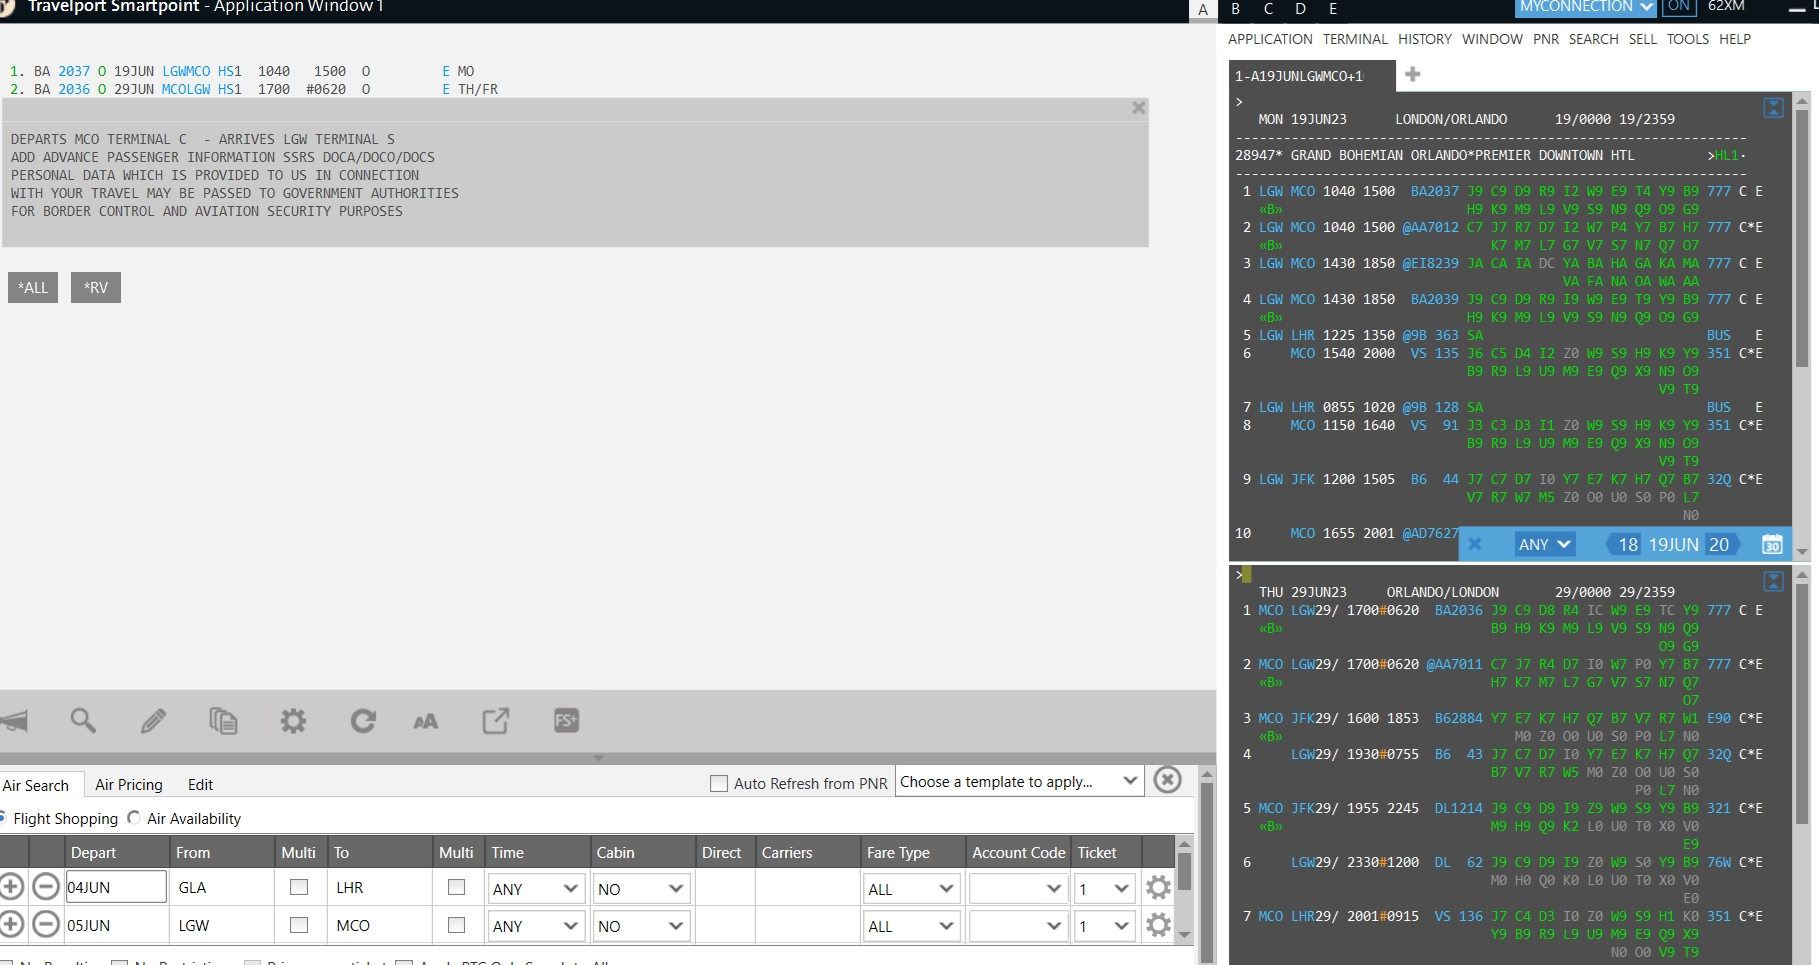The height and width of the screenshot is (965, 1819).
Task: Switch to window B
Action: tap(1236, 8)
